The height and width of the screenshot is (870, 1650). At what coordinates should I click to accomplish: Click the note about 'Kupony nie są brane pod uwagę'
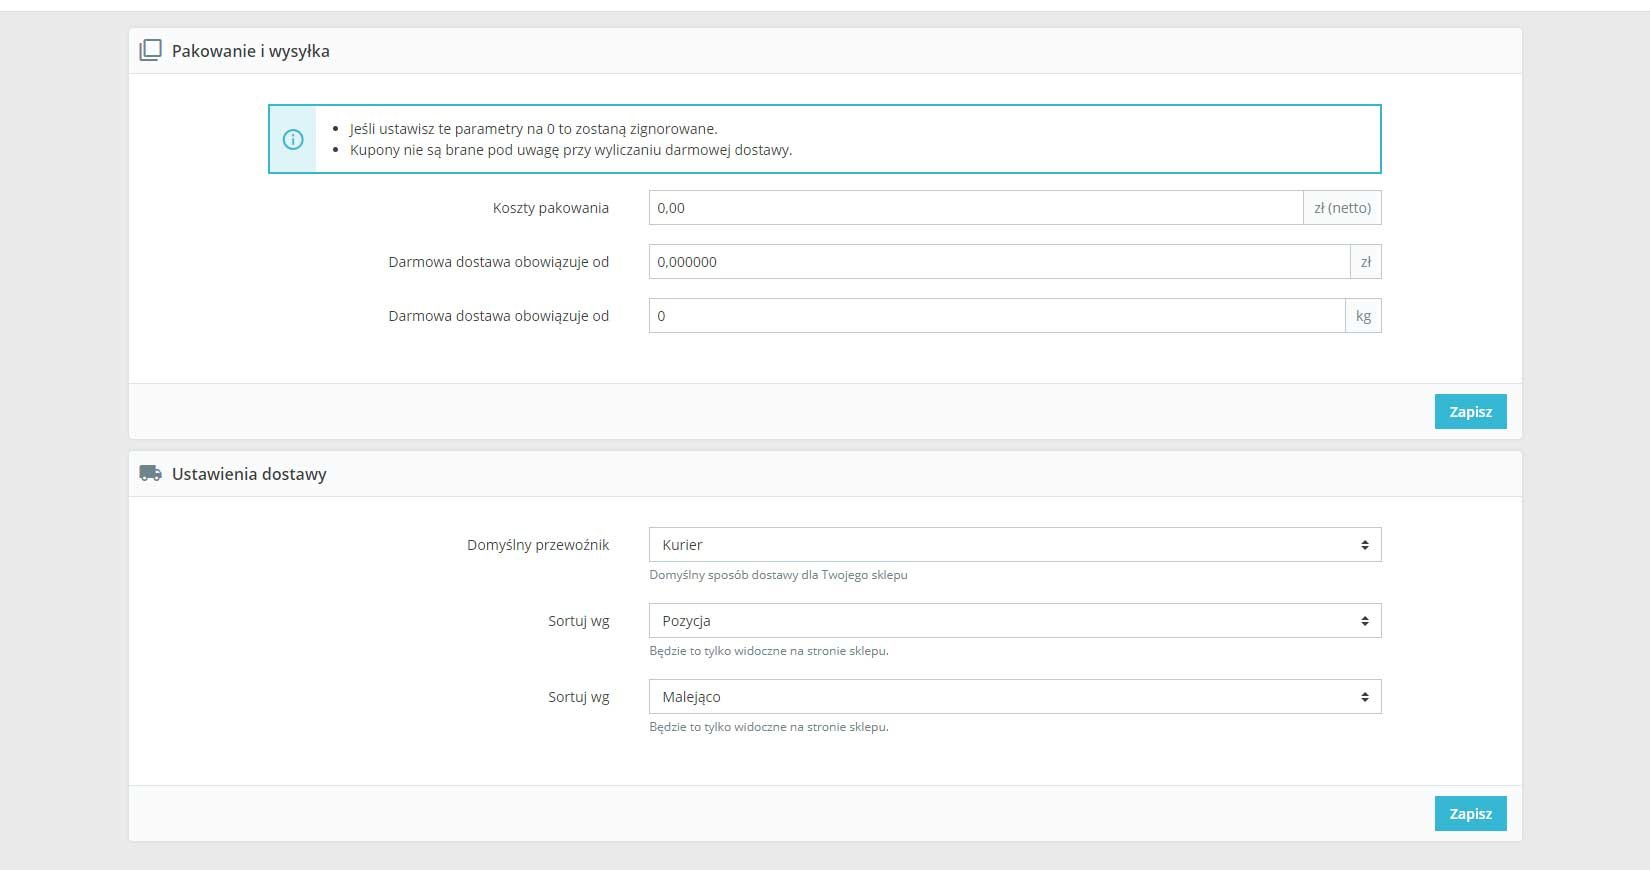click(571, 150)
